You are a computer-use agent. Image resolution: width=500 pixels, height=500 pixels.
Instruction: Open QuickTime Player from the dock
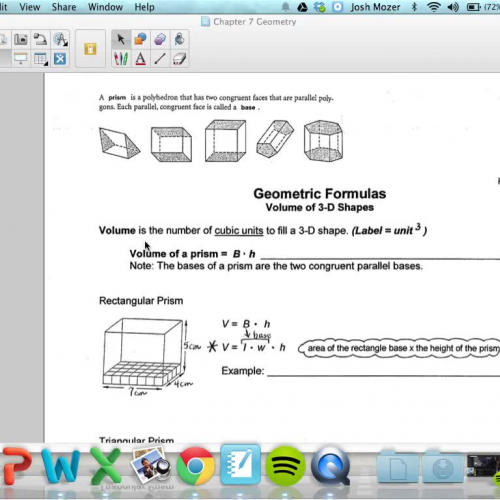point(330,466)
